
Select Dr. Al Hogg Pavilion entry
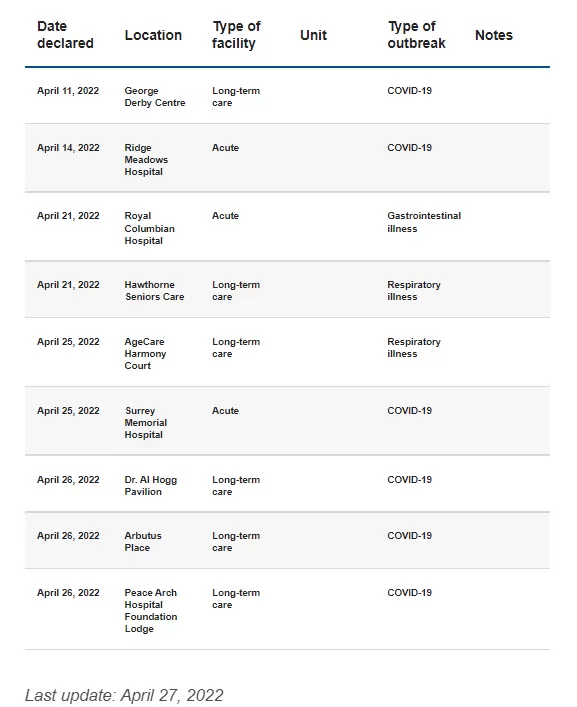click(x=151, y=486)
